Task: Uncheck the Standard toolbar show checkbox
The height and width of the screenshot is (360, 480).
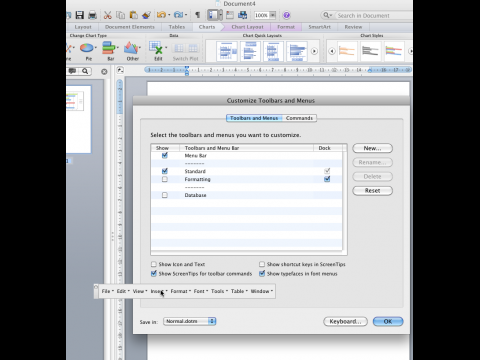Action: pyautogui.click(x=165, y=171)
